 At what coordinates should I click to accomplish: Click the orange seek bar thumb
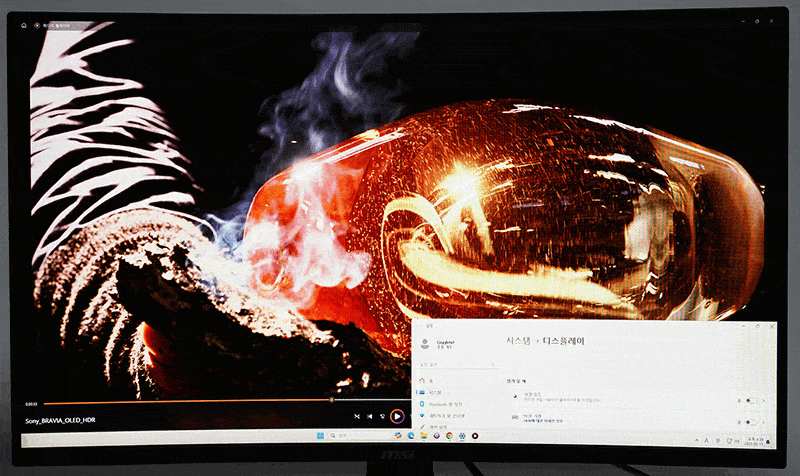point(332,400)
